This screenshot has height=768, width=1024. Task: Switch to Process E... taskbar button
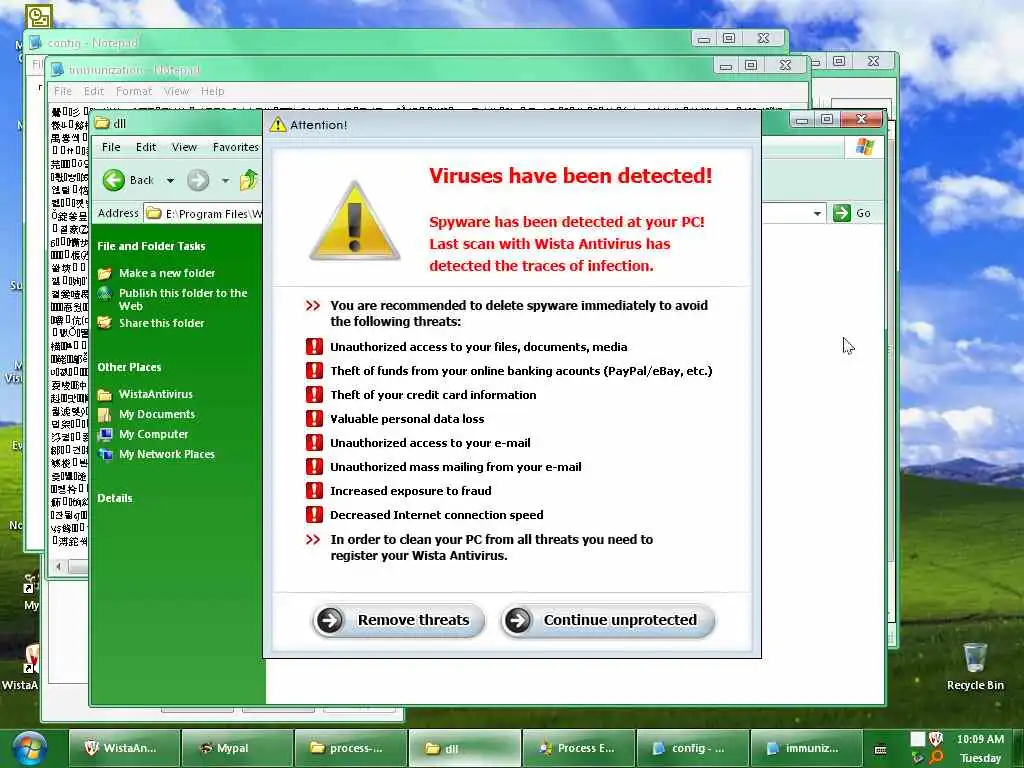[x=578, y=748]
